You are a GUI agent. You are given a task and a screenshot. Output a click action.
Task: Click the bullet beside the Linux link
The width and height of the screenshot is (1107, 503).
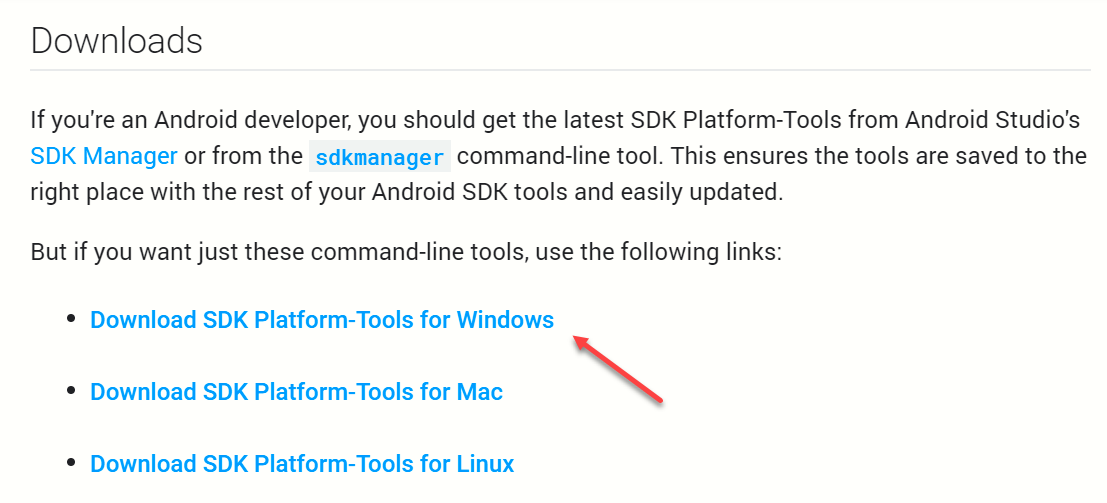coord(71,462)
